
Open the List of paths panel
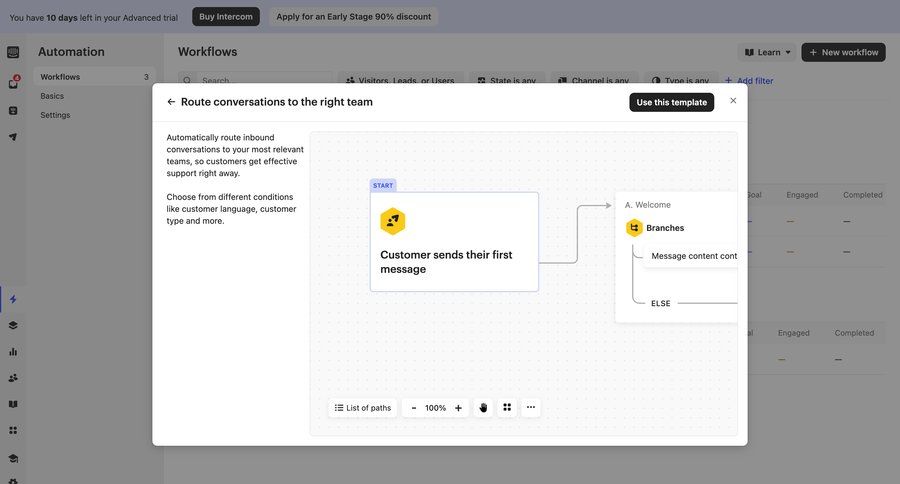pyautogui.click(x=363, y=408)
